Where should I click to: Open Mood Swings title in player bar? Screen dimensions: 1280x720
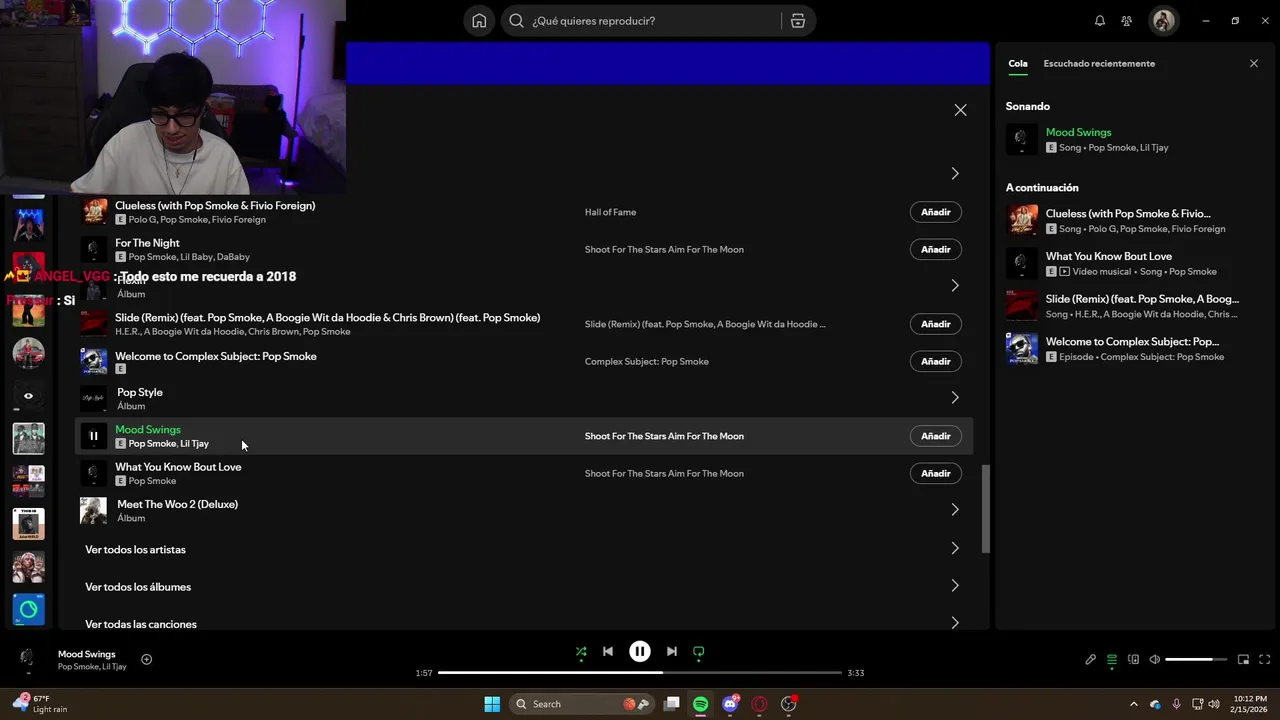[x=87, y=654]
